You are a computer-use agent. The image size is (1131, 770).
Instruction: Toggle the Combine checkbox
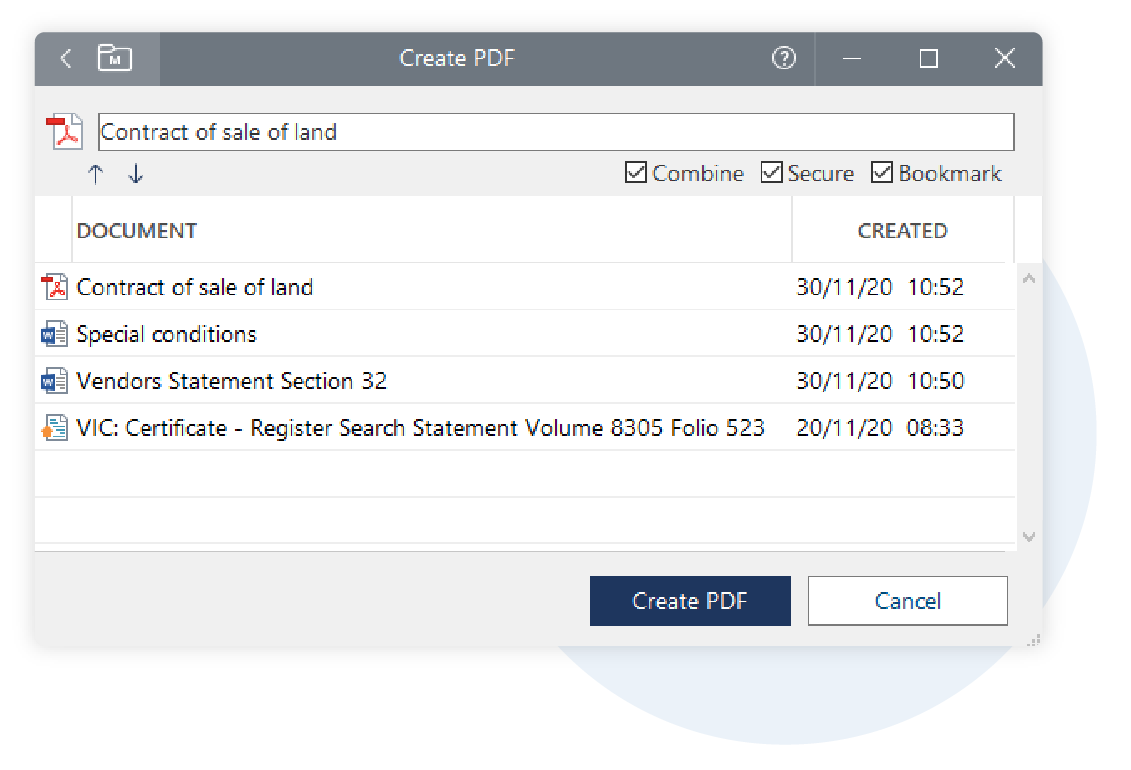click(x=635, y=173)
